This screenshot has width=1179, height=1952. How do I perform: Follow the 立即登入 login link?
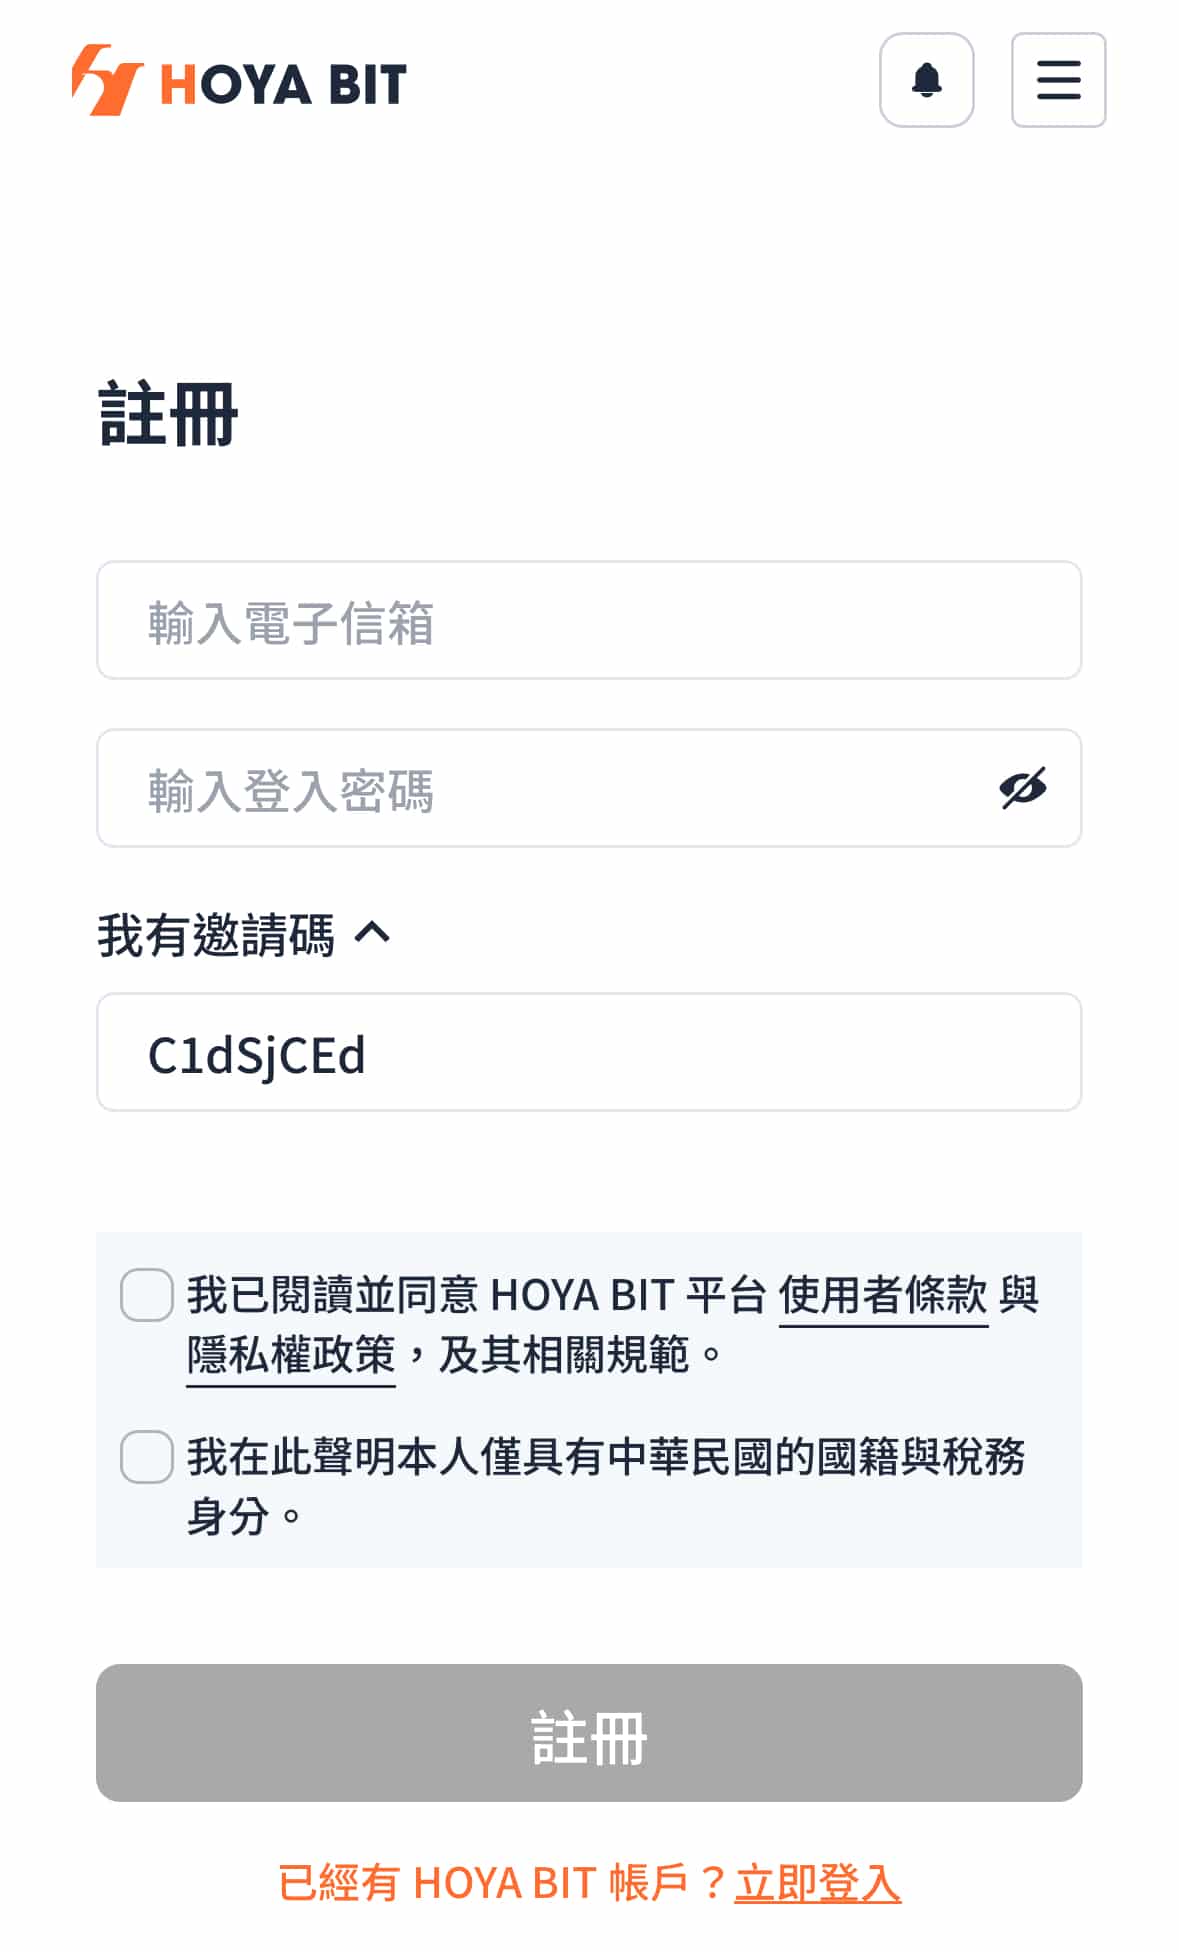817,1883
